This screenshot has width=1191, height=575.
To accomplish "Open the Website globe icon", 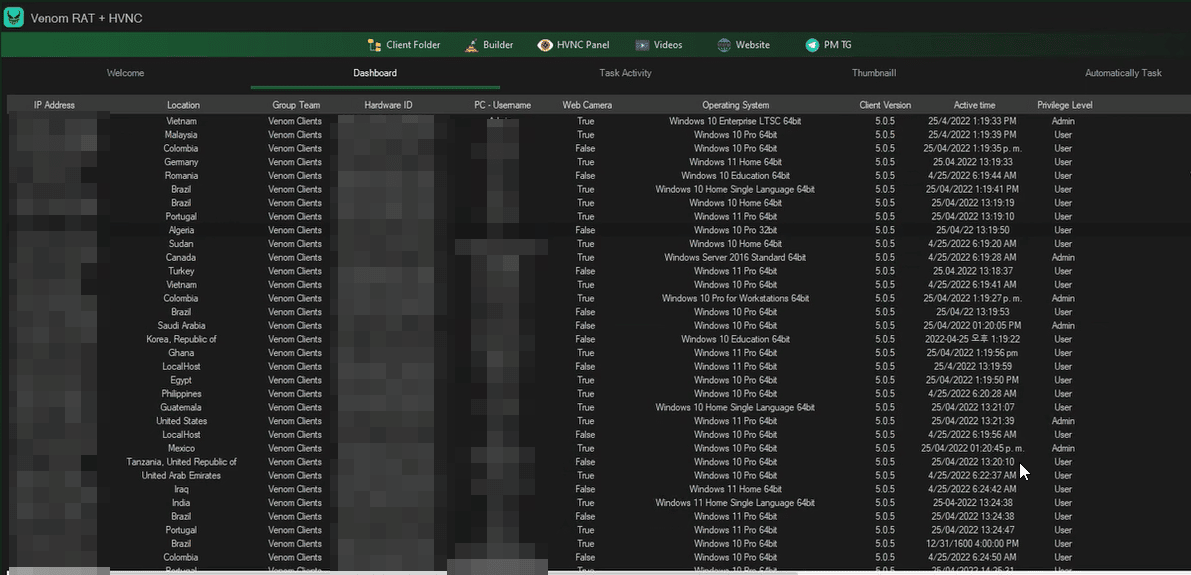I will pyautogui.click(x=724, y=45).
